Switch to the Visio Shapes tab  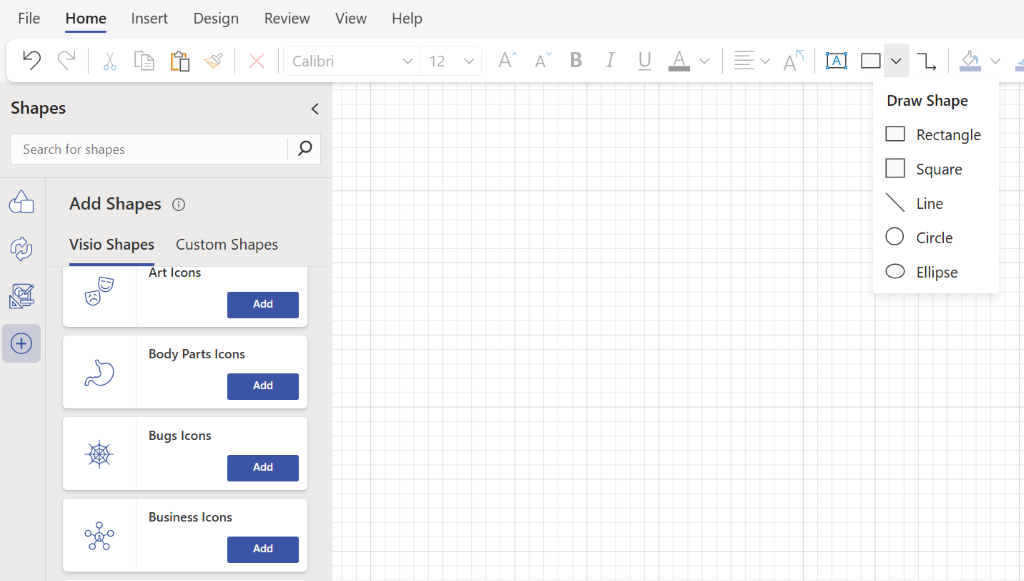tap(112, 245)
